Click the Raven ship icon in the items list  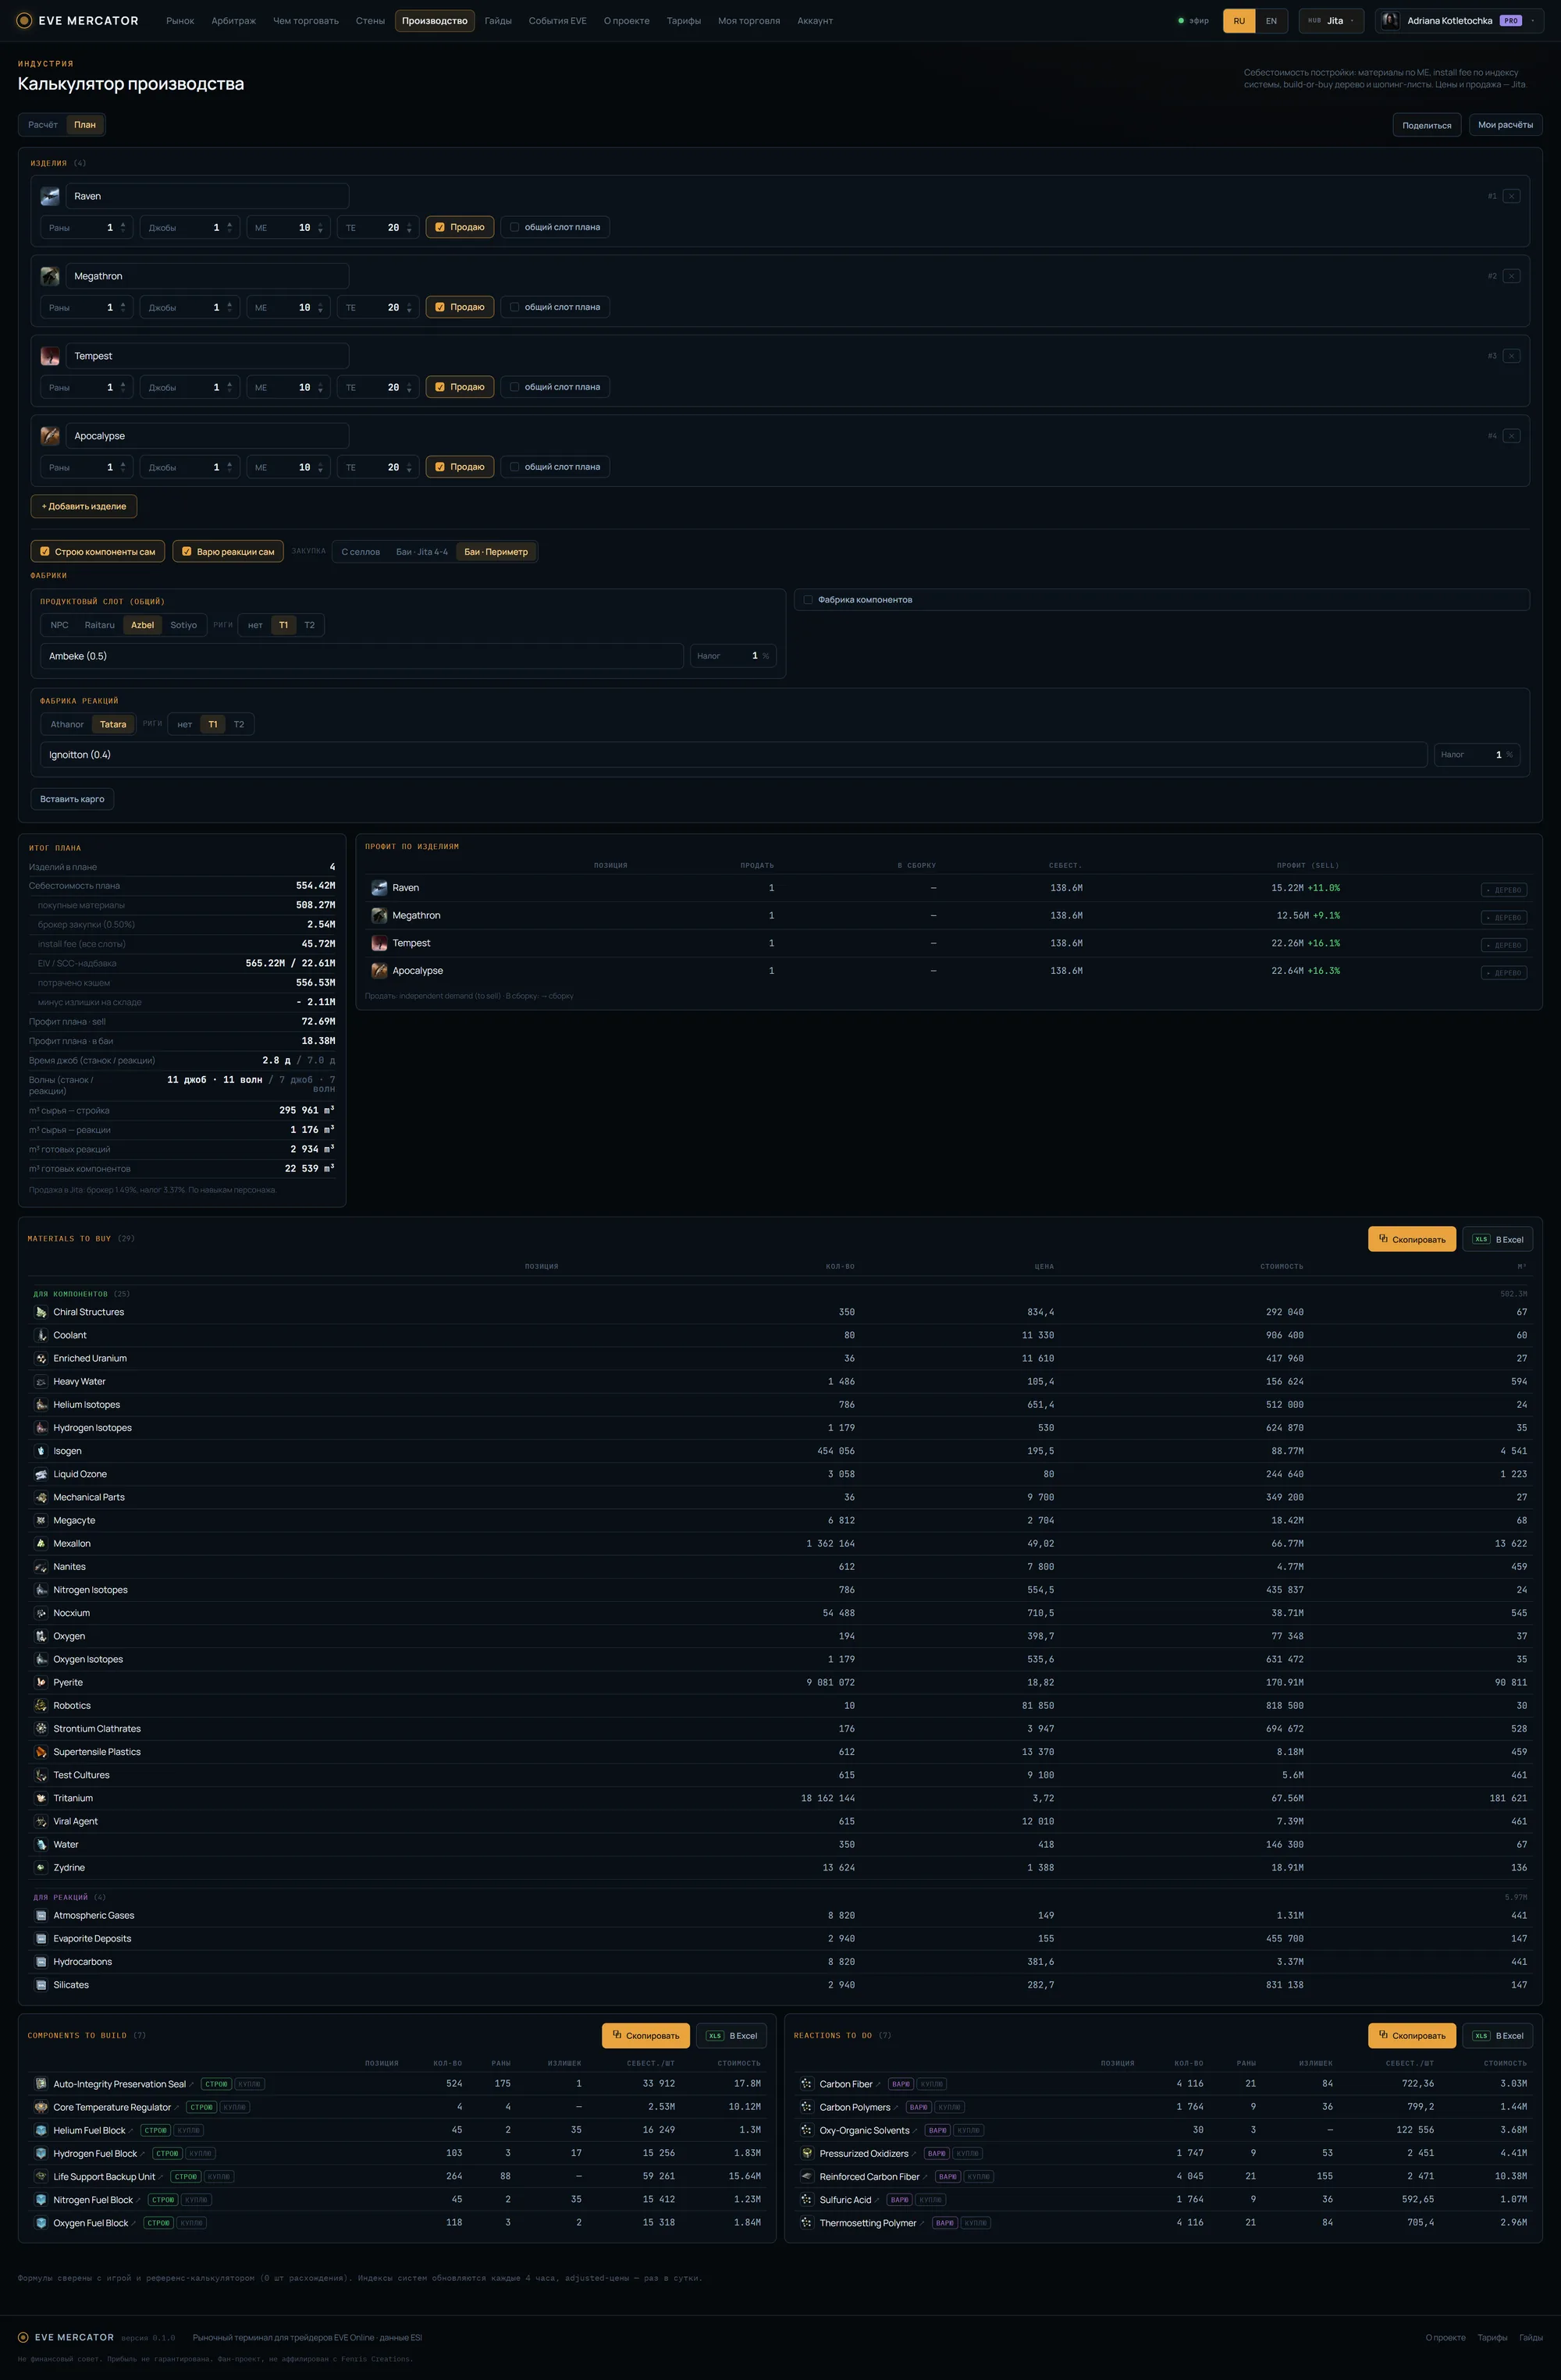point(50,196)
